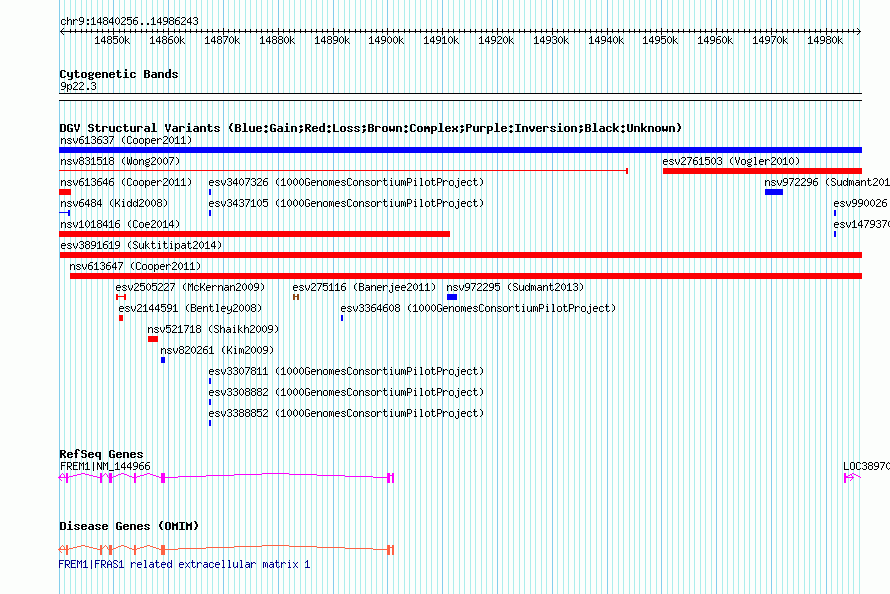Open esv2505227 (McKernan2009) variant label
Viewport: 890px width, 594px height.
190,287
